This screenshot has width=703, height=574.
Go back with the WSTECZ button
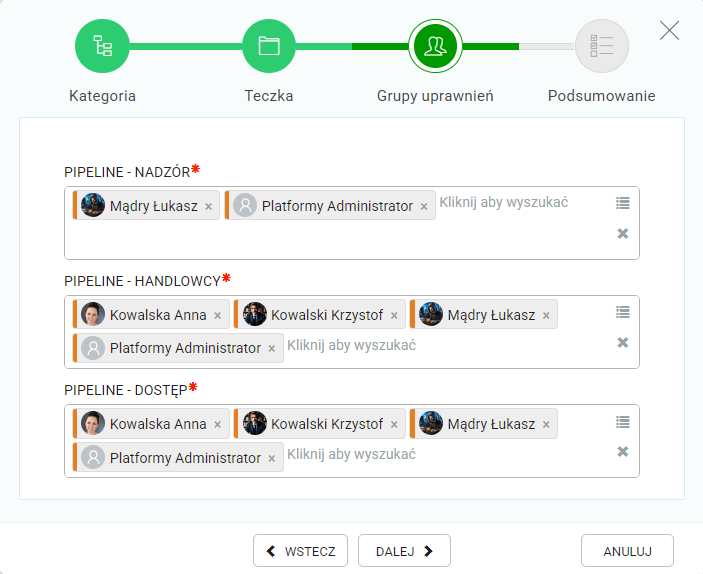[300, 551]
